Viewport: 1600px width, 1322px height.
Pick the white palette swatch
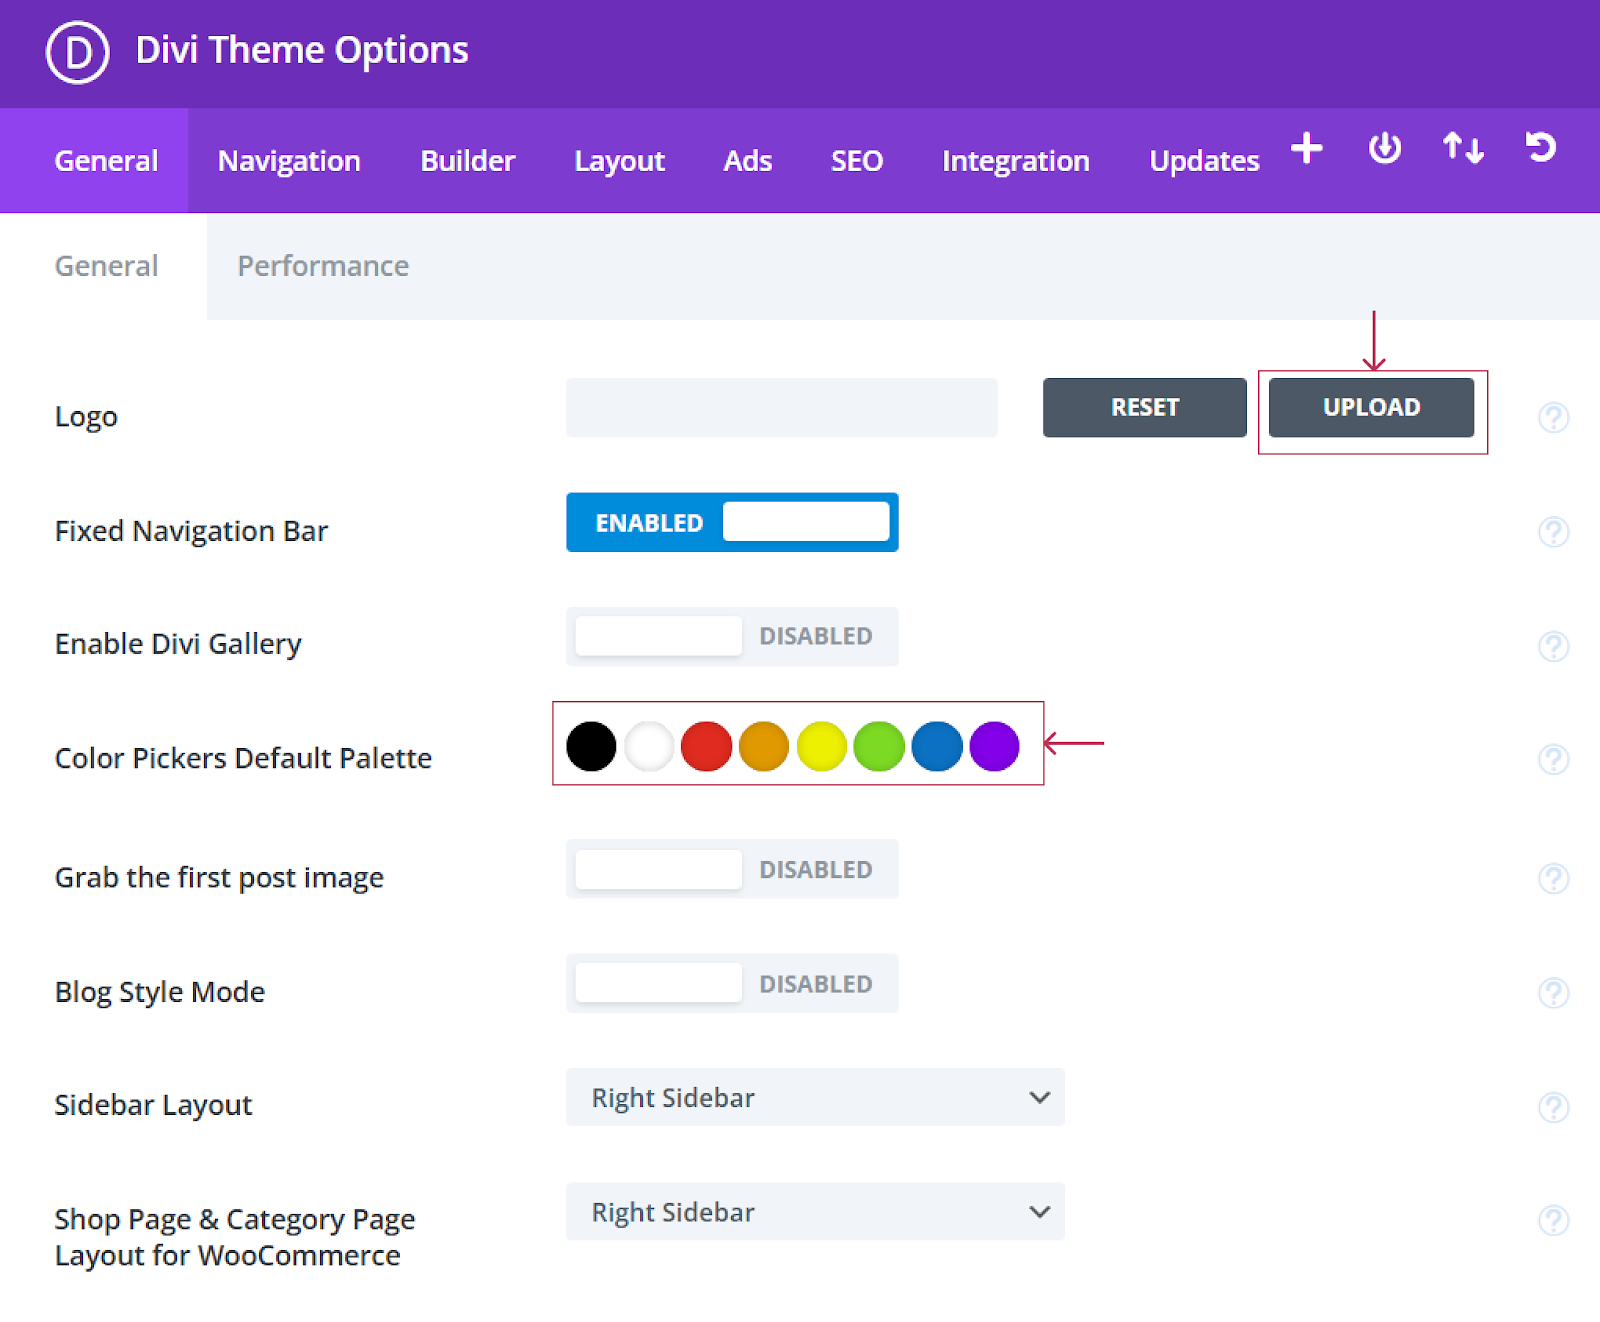click(x=649, y=746)
